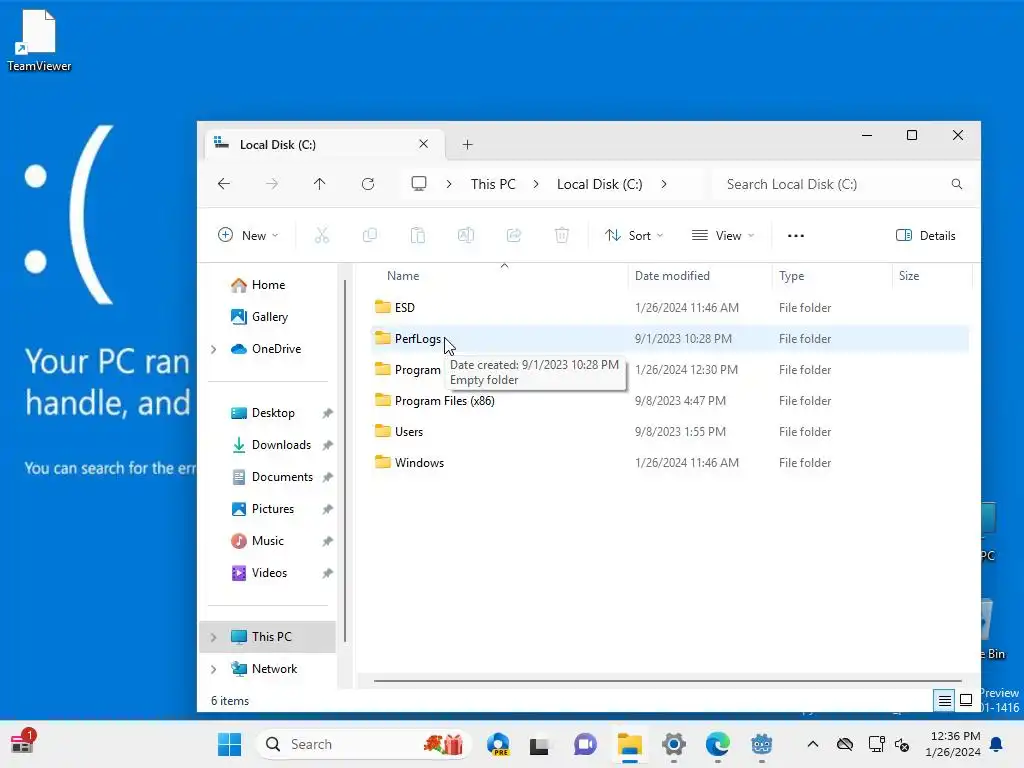This screenshot has width=1024, height=768.
Task: Open Gallery in the navigation pane
Action: click(270, 317)
